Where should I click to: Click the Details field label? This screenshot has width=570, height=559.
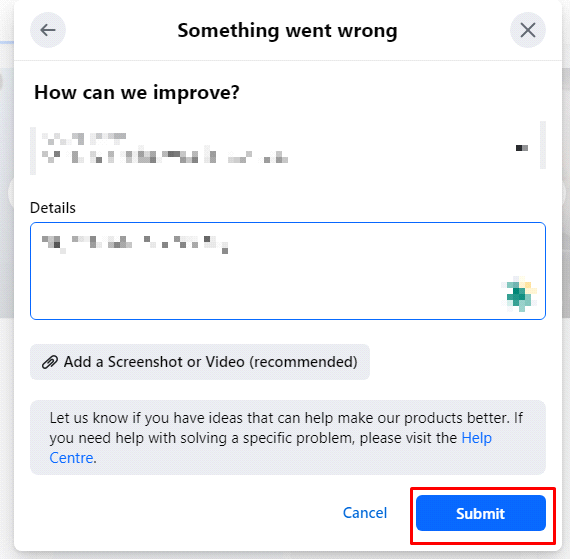[x=53, y=208]
